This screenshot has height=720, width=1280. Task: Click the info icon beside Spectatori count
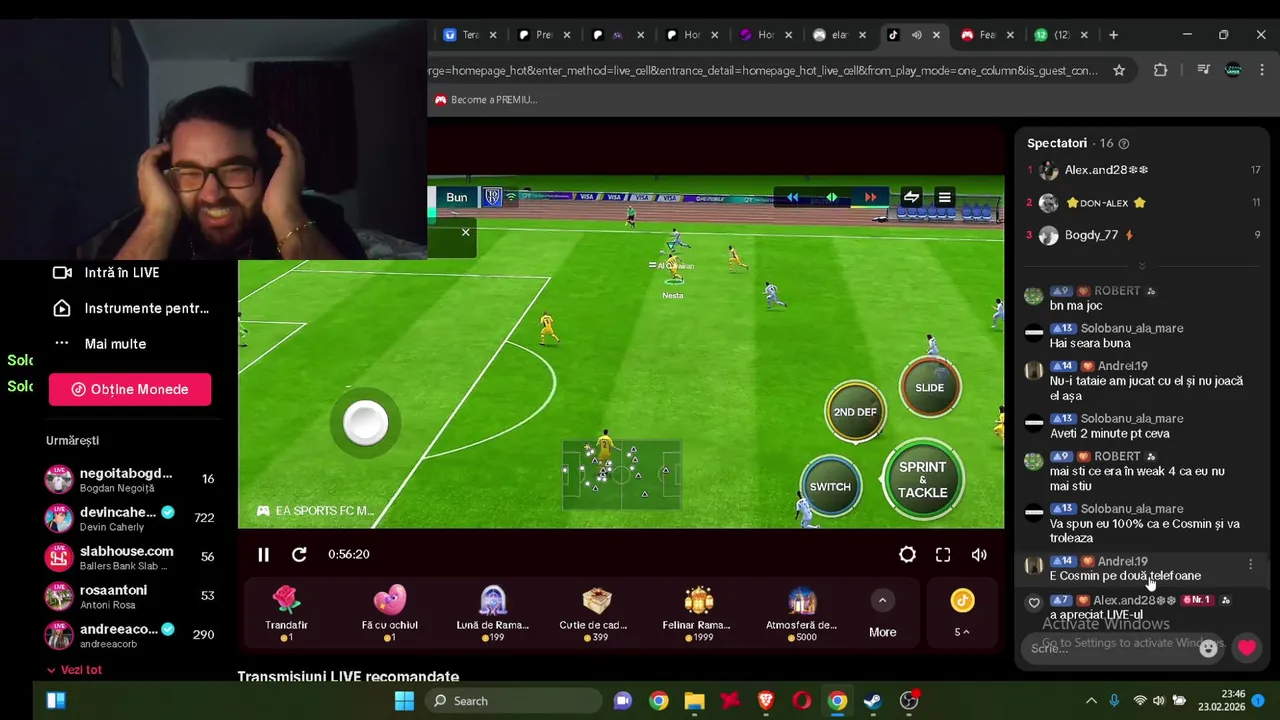1123,144
